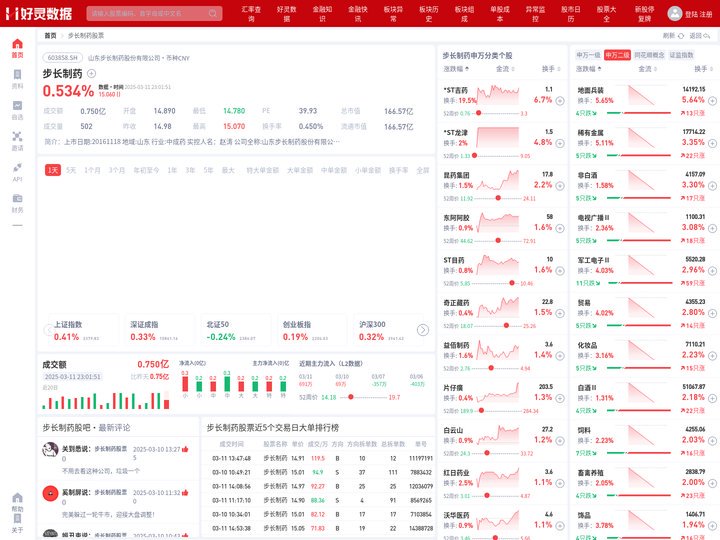Click the search magnifier icon in search box
The height and width of the screenshot is (540, 720).
point(213,13)
